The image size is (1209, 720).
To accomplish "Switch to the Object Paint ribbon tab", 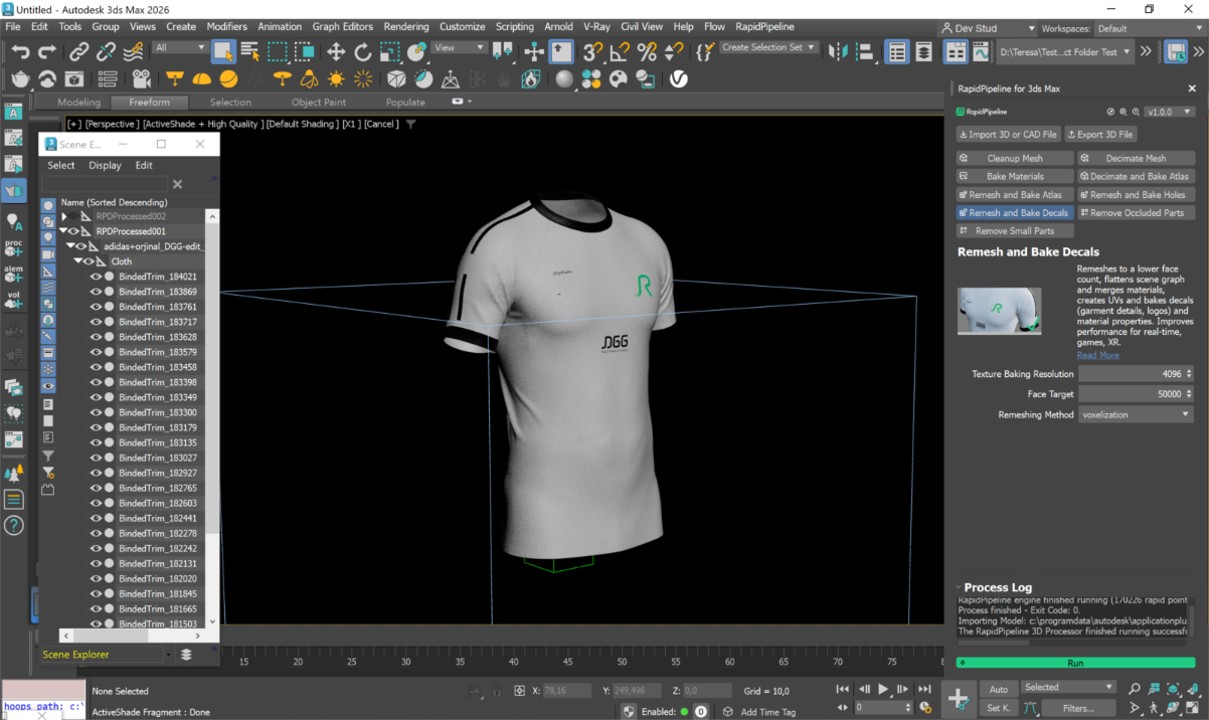I will tap(319, 102).
